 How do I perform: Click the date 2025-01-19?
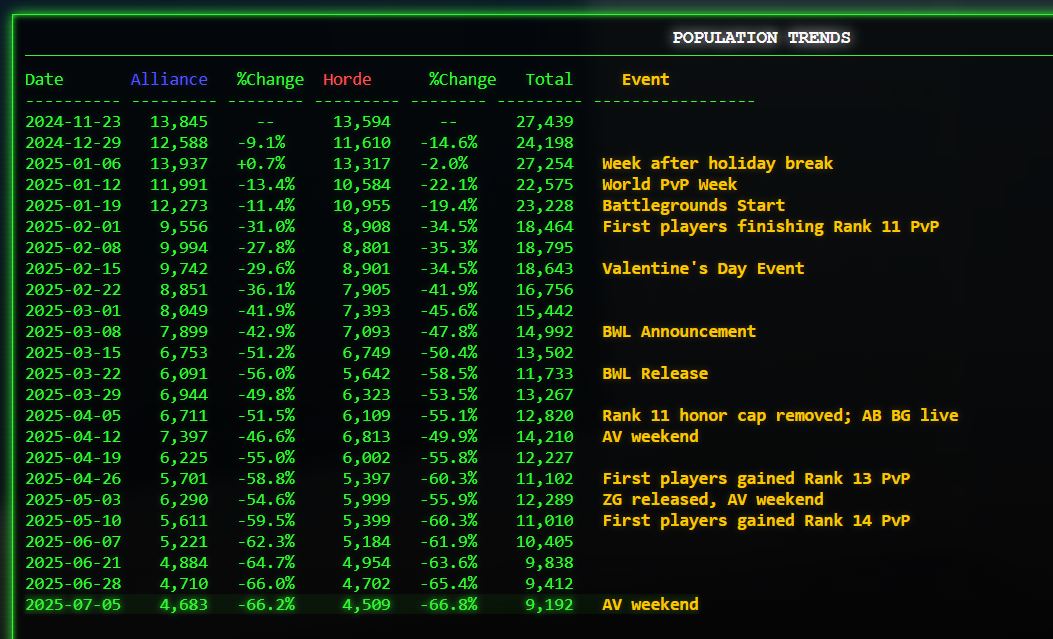pyautogui.click(x=73, y=205)
